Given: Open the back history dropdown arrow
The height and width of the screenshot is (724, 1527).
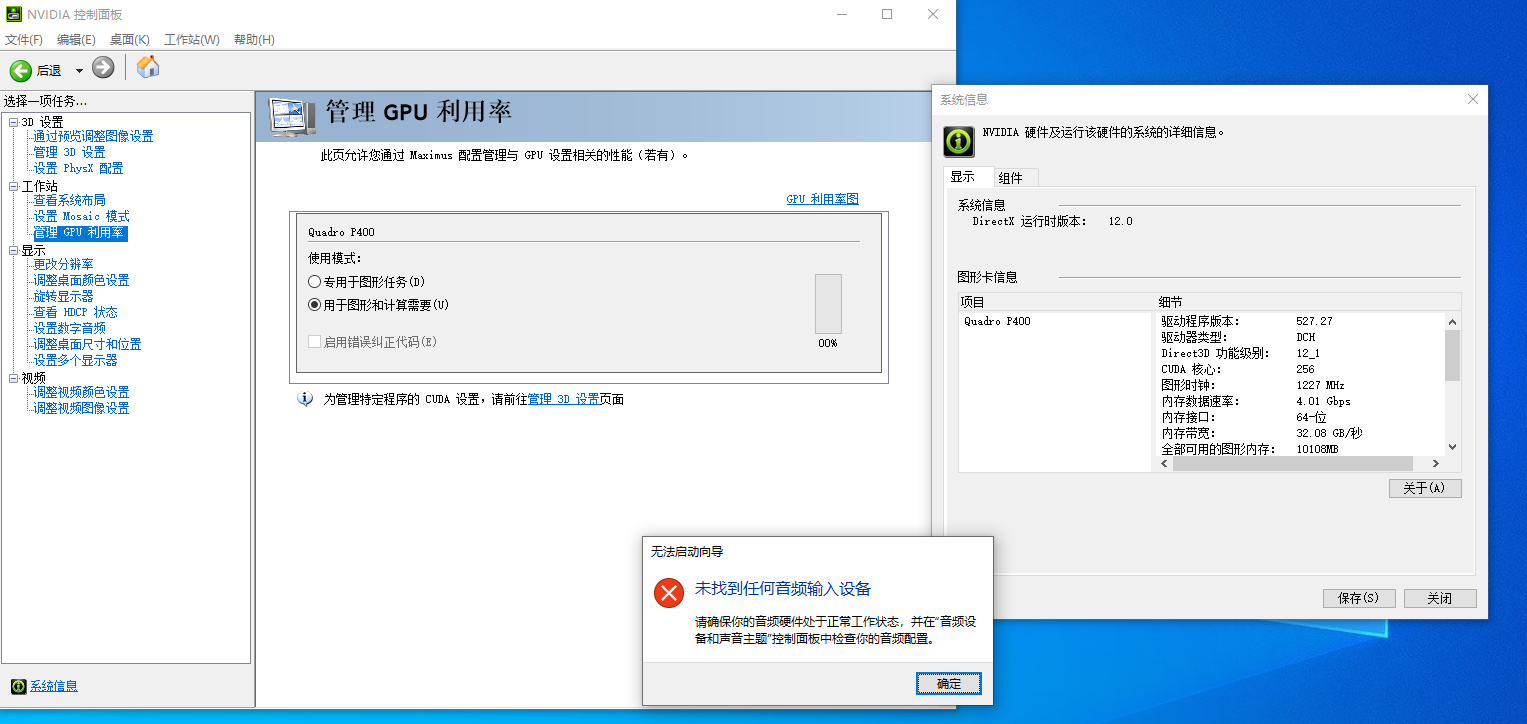Looking at the screenshot, I should [x=79, y=71].
